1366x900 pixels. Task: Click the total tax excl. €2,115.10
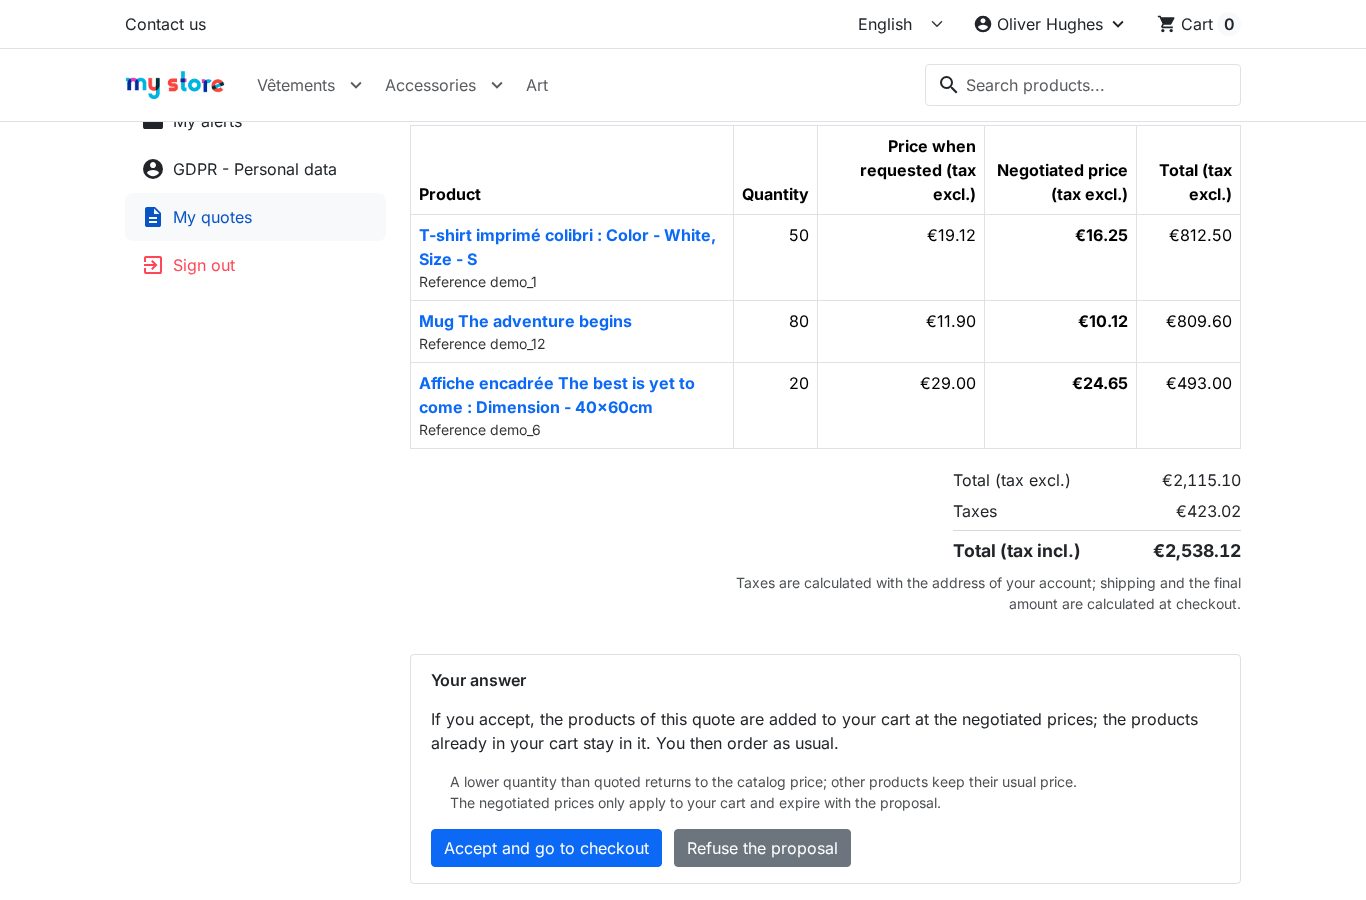point(1201,480)
